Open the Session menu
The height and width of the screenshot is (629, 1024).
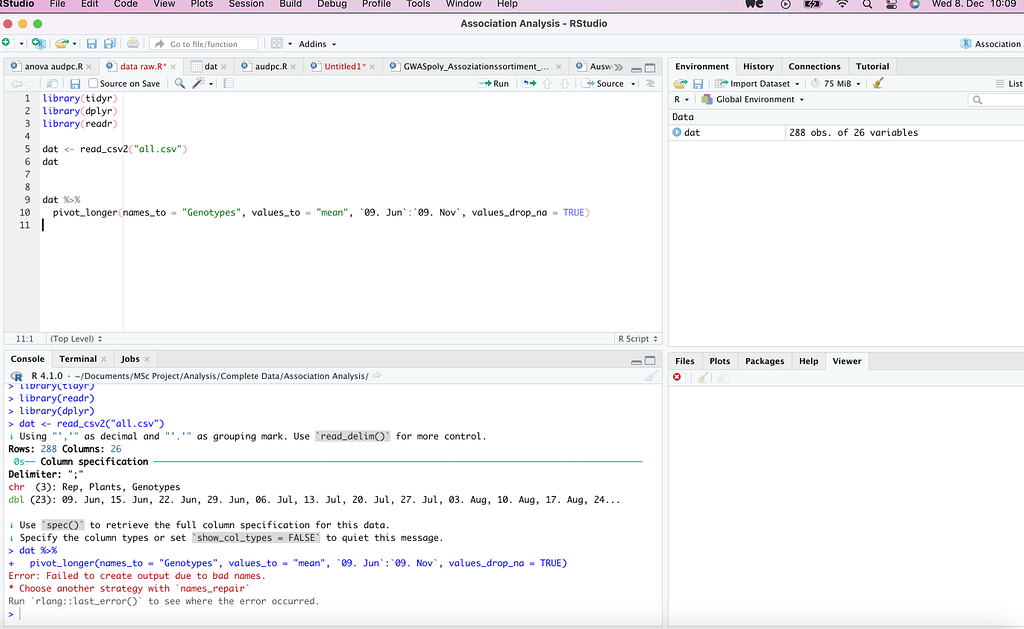[x=246, y=5]
